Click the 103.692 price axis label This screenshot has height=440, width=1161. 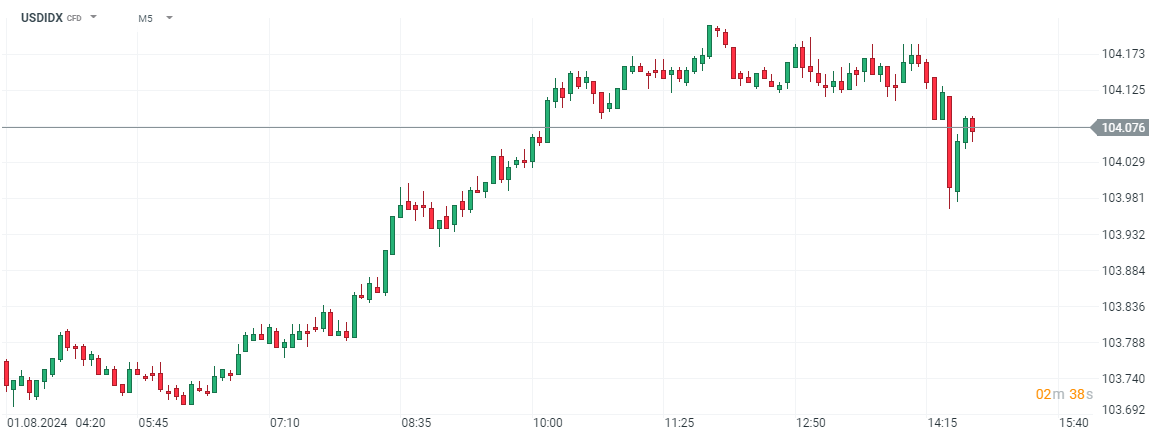tap(1122, 409)
